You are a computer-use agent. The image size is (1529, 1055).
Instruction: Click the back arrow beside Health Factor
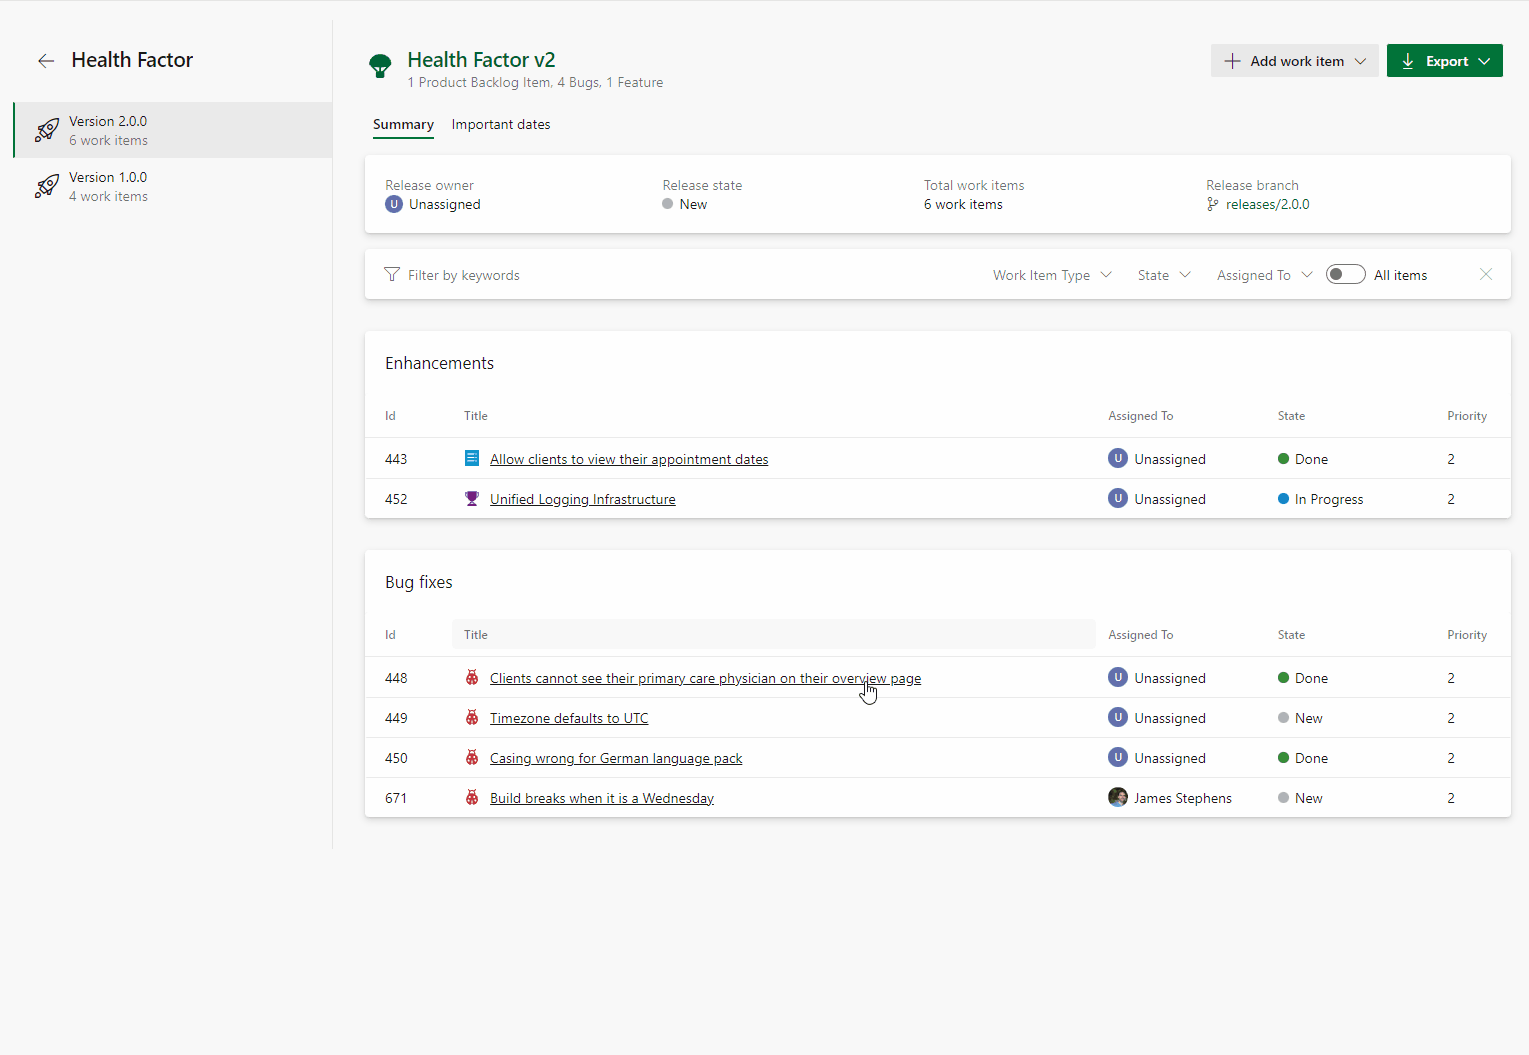pyautogui.click(x=46, y=61)
